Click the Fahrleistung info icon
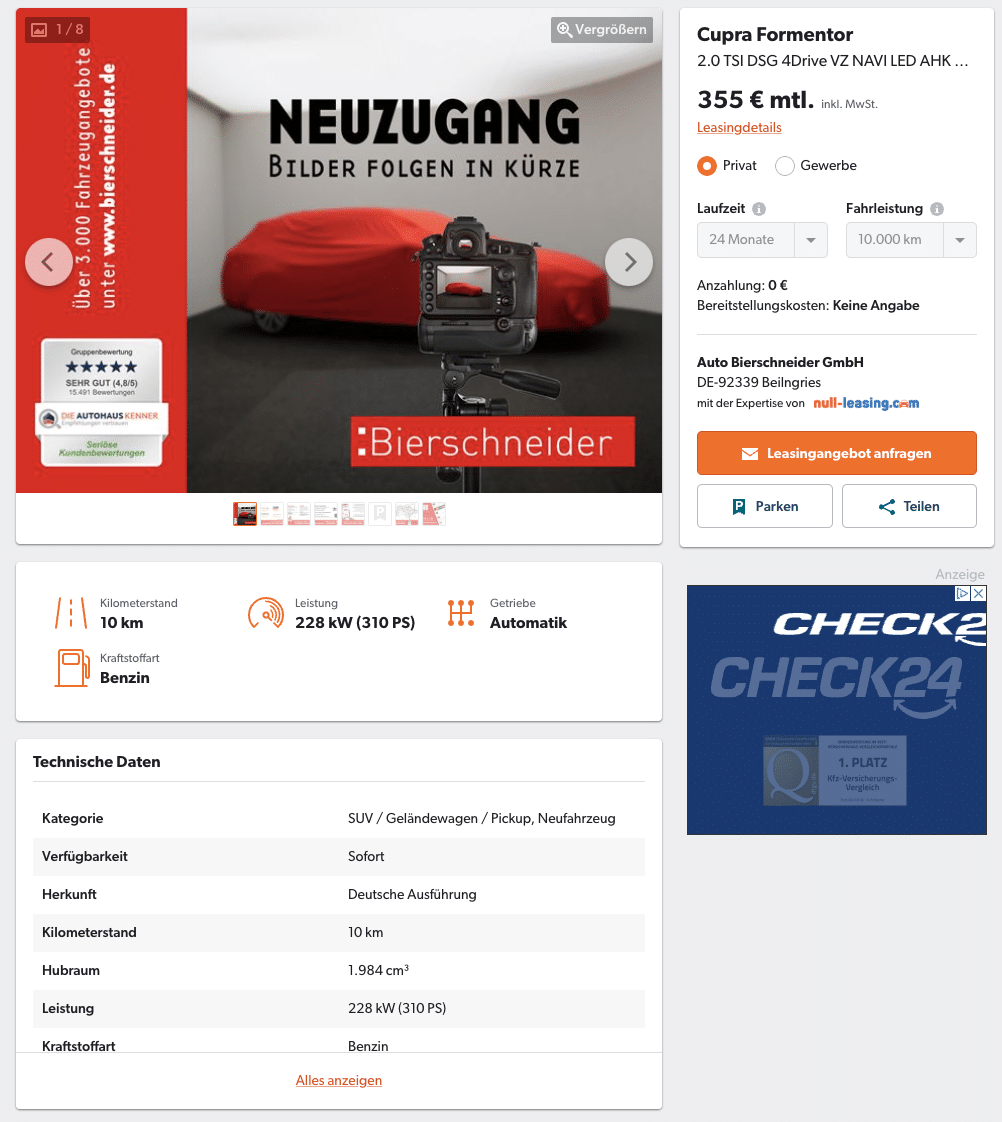 click(x=936, y=209)
